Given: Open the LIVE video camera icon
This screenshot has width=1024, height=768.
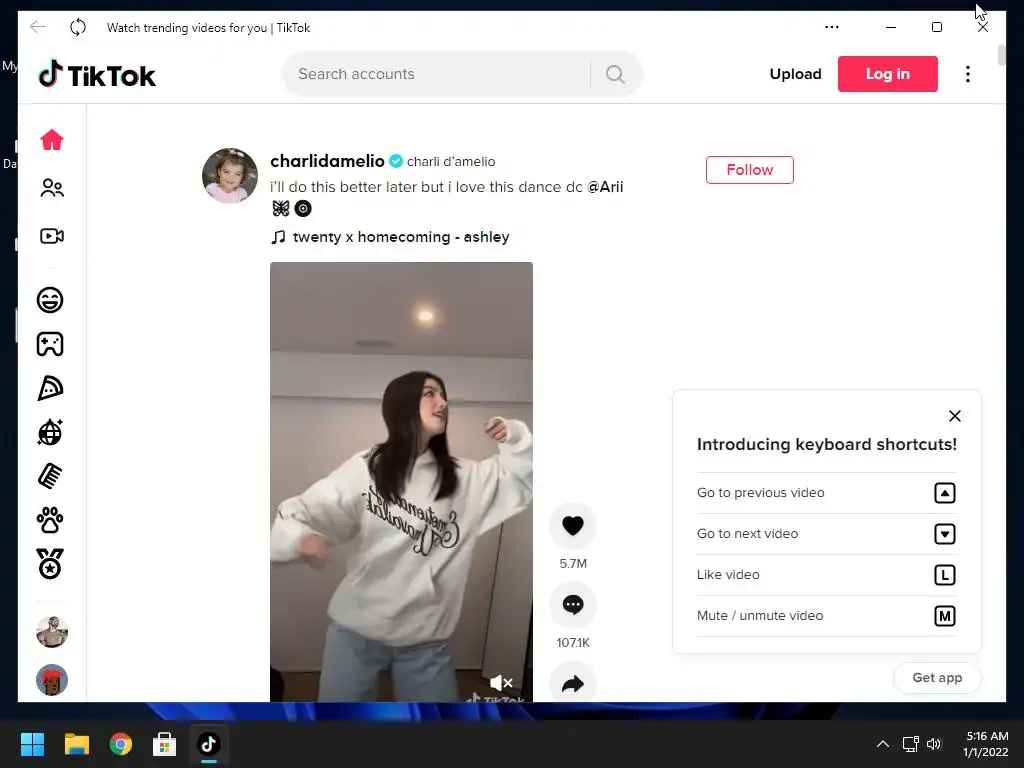Looking at the screenshot, I should pos(52,236).
